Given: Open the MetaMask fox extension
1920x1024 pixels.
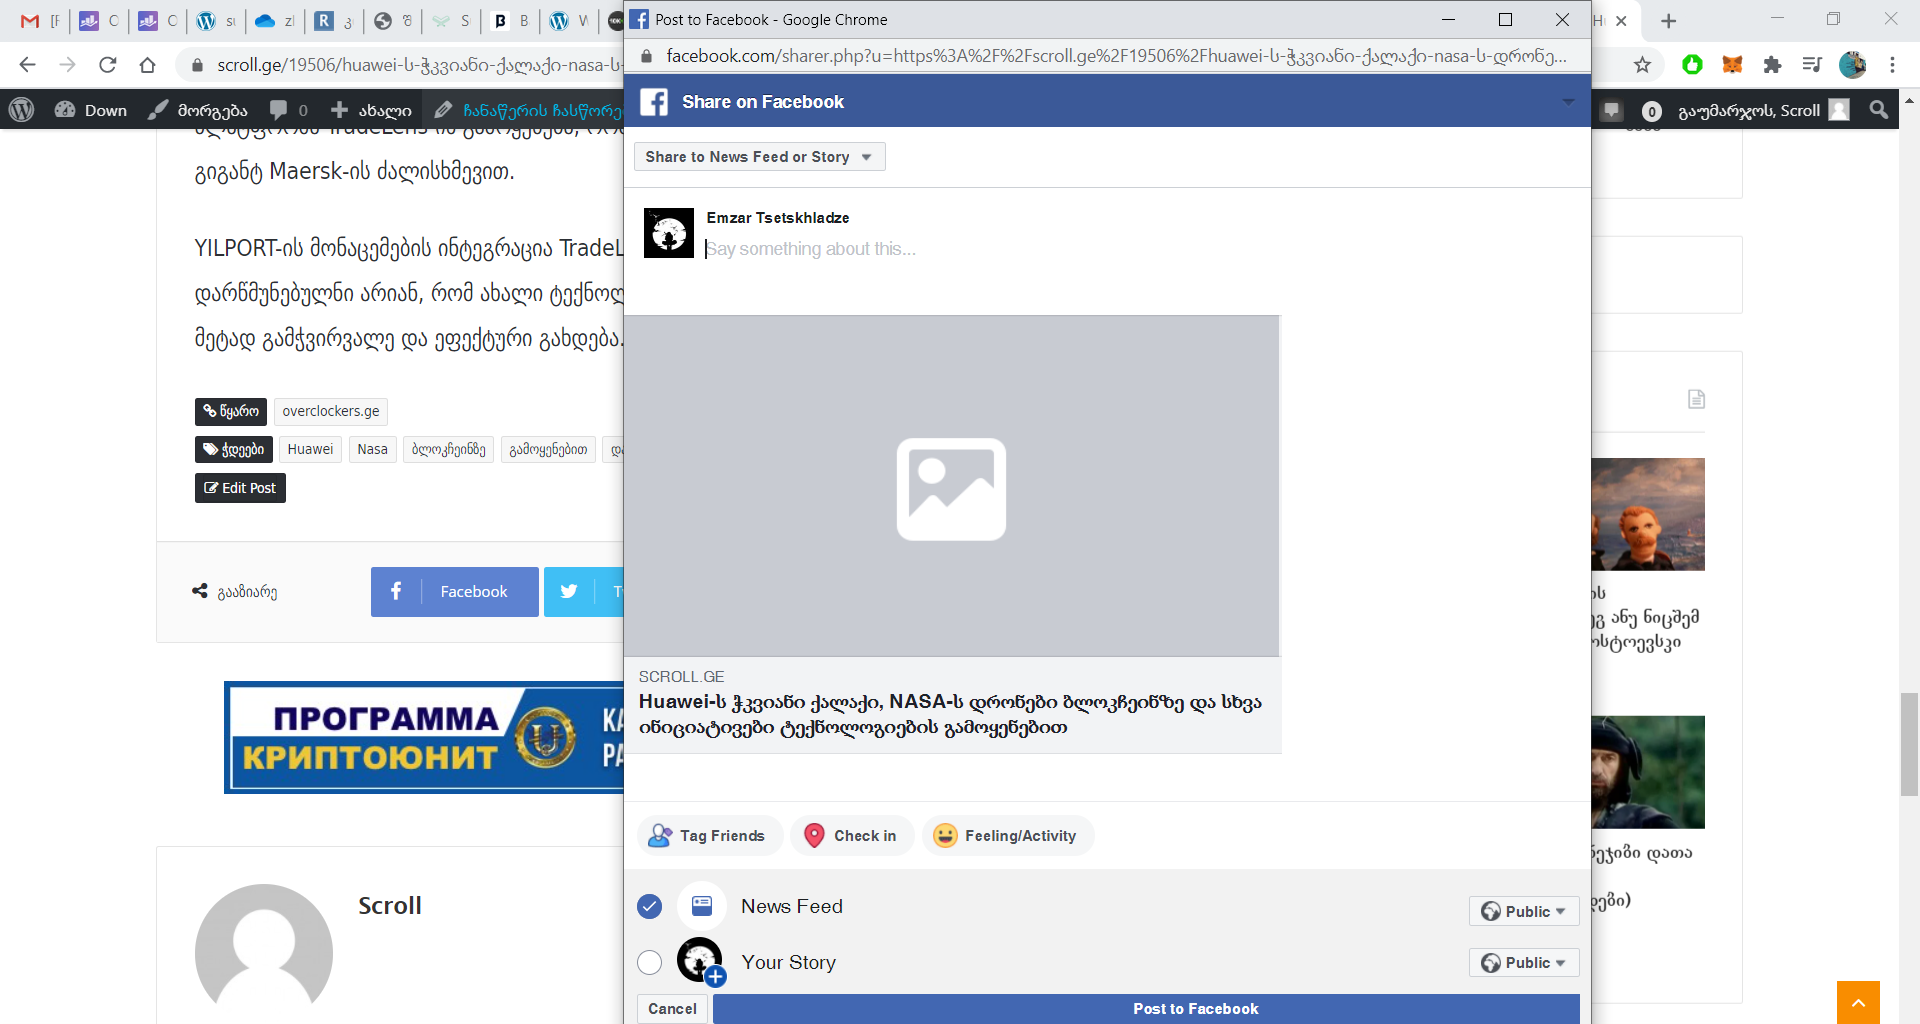Looking at the screenshot, I should [1732, 65].
